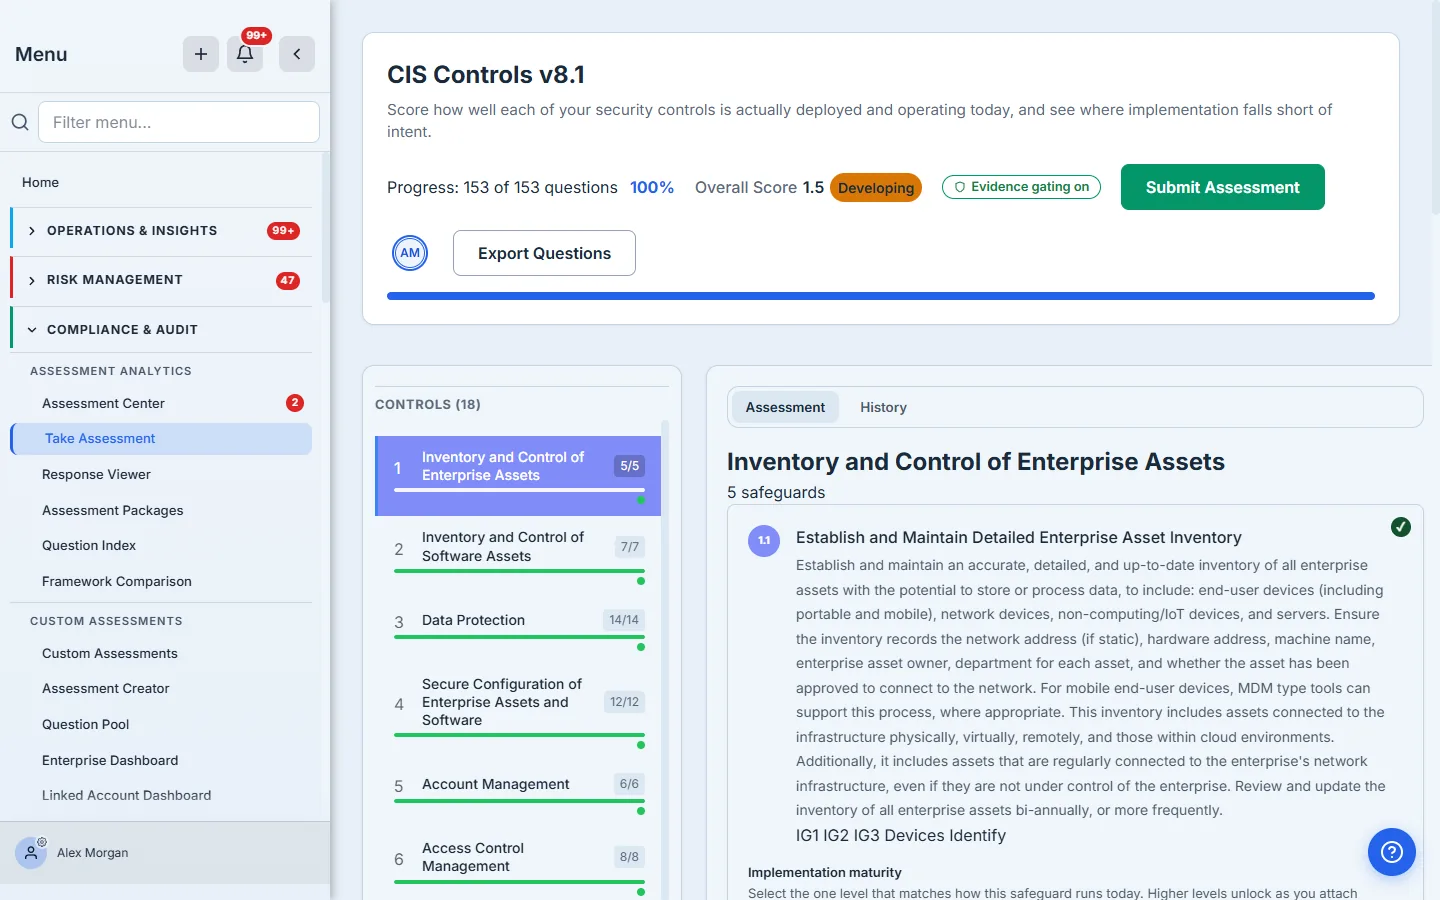Open Framework Comparison menu item

[x=161, y=581]
